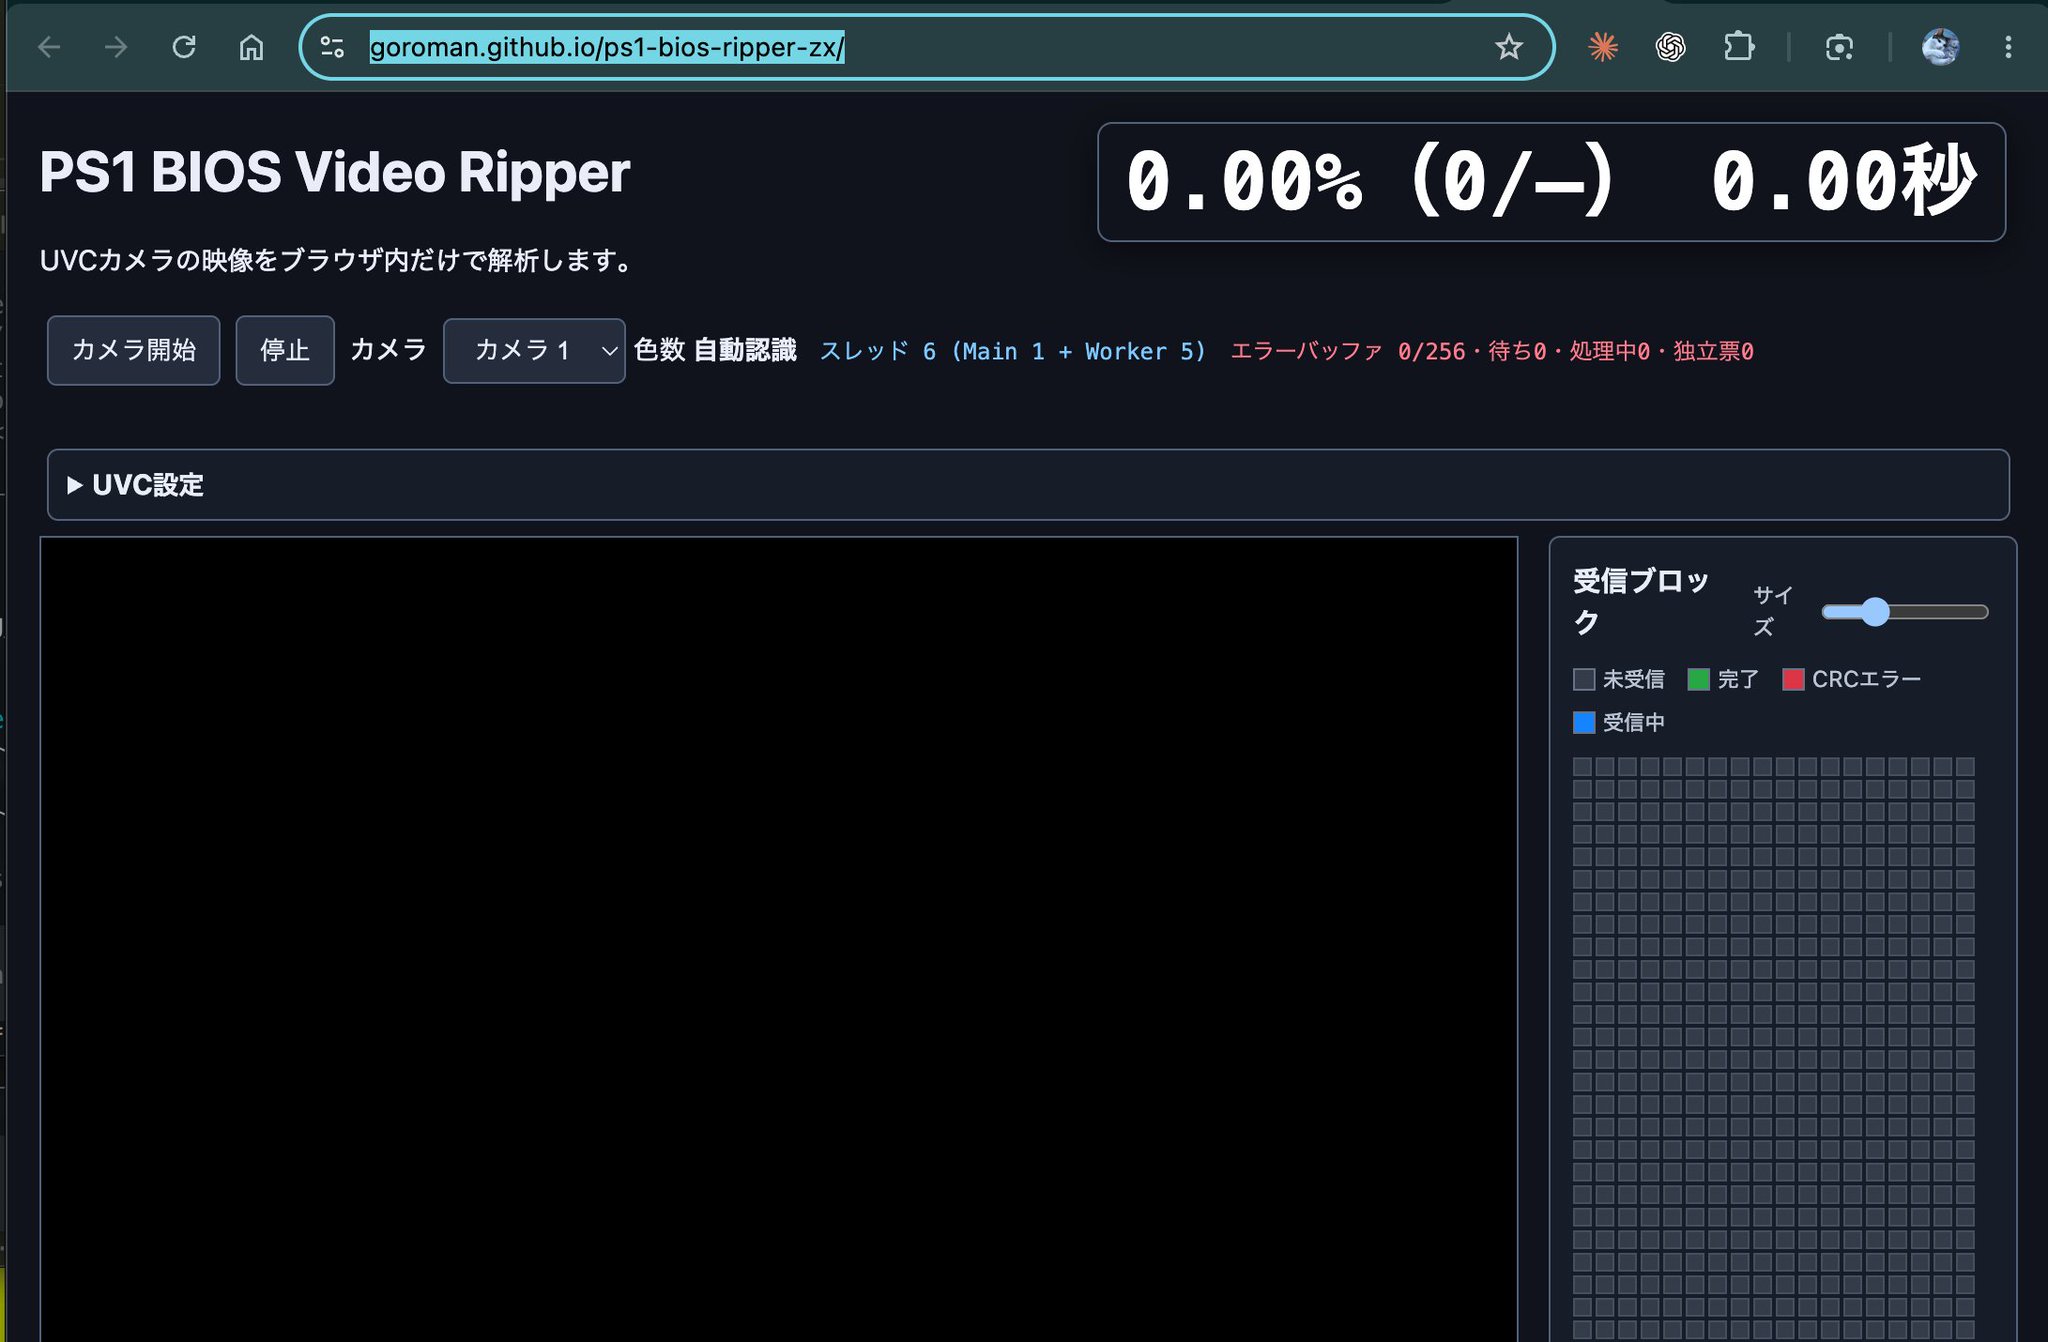Screen dimensions: 2048x1342
Task: Reload the current page
Action: (184, 47)
